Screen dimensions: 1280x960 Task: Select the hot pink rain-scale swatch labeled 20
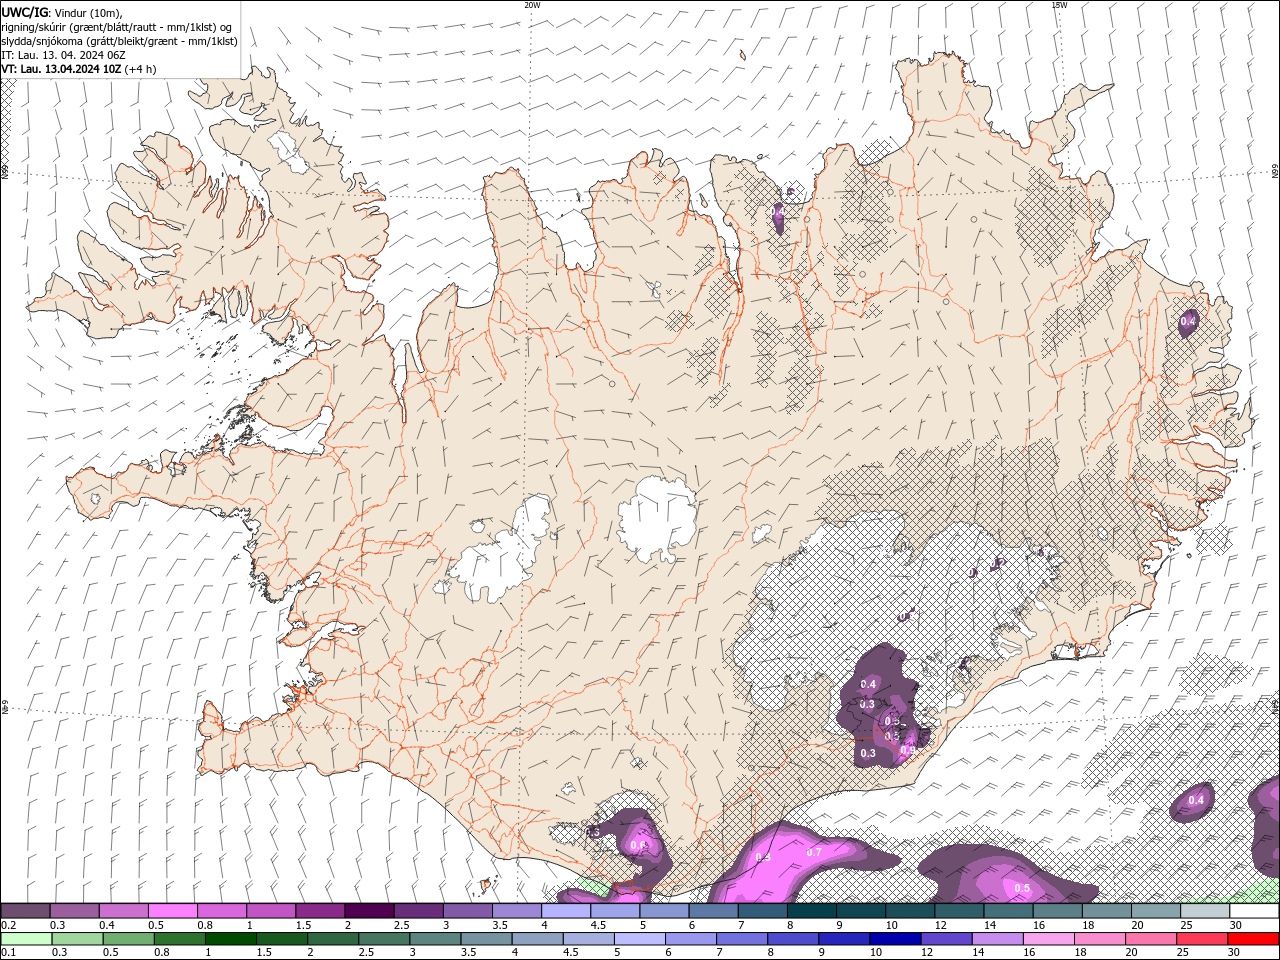pyautogui.click(x=1150, y=939)
